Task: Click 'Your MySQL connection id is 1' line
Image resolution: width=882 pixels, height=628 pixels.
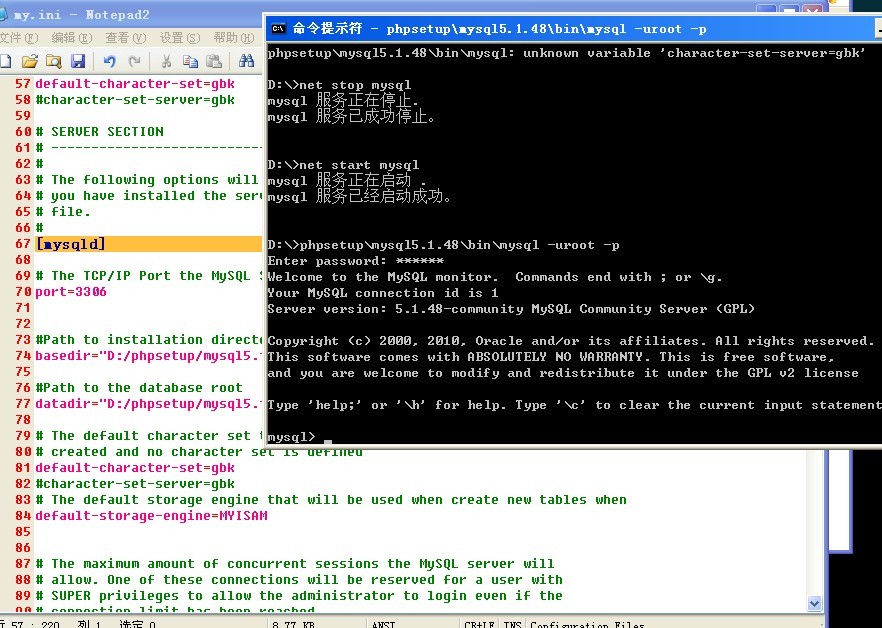Action: pos(383,293)
